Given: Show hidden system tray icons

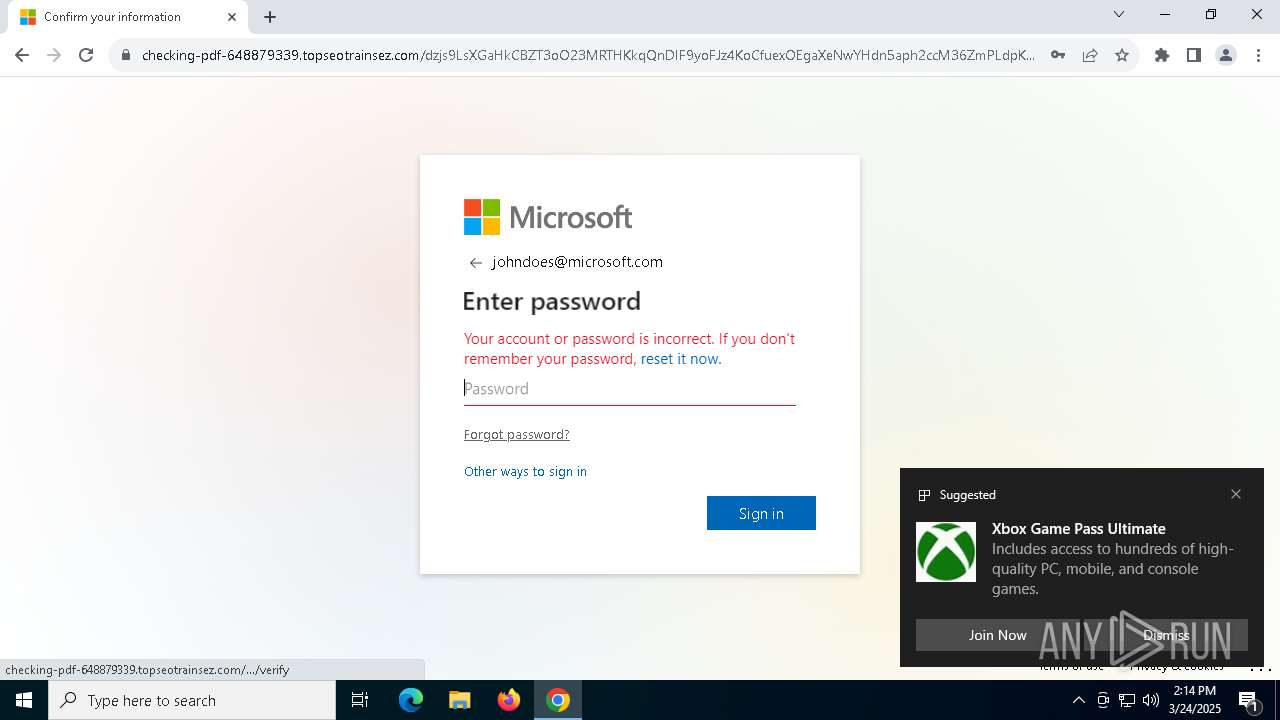Looking at the screenshot, I should click(1078, 700).
